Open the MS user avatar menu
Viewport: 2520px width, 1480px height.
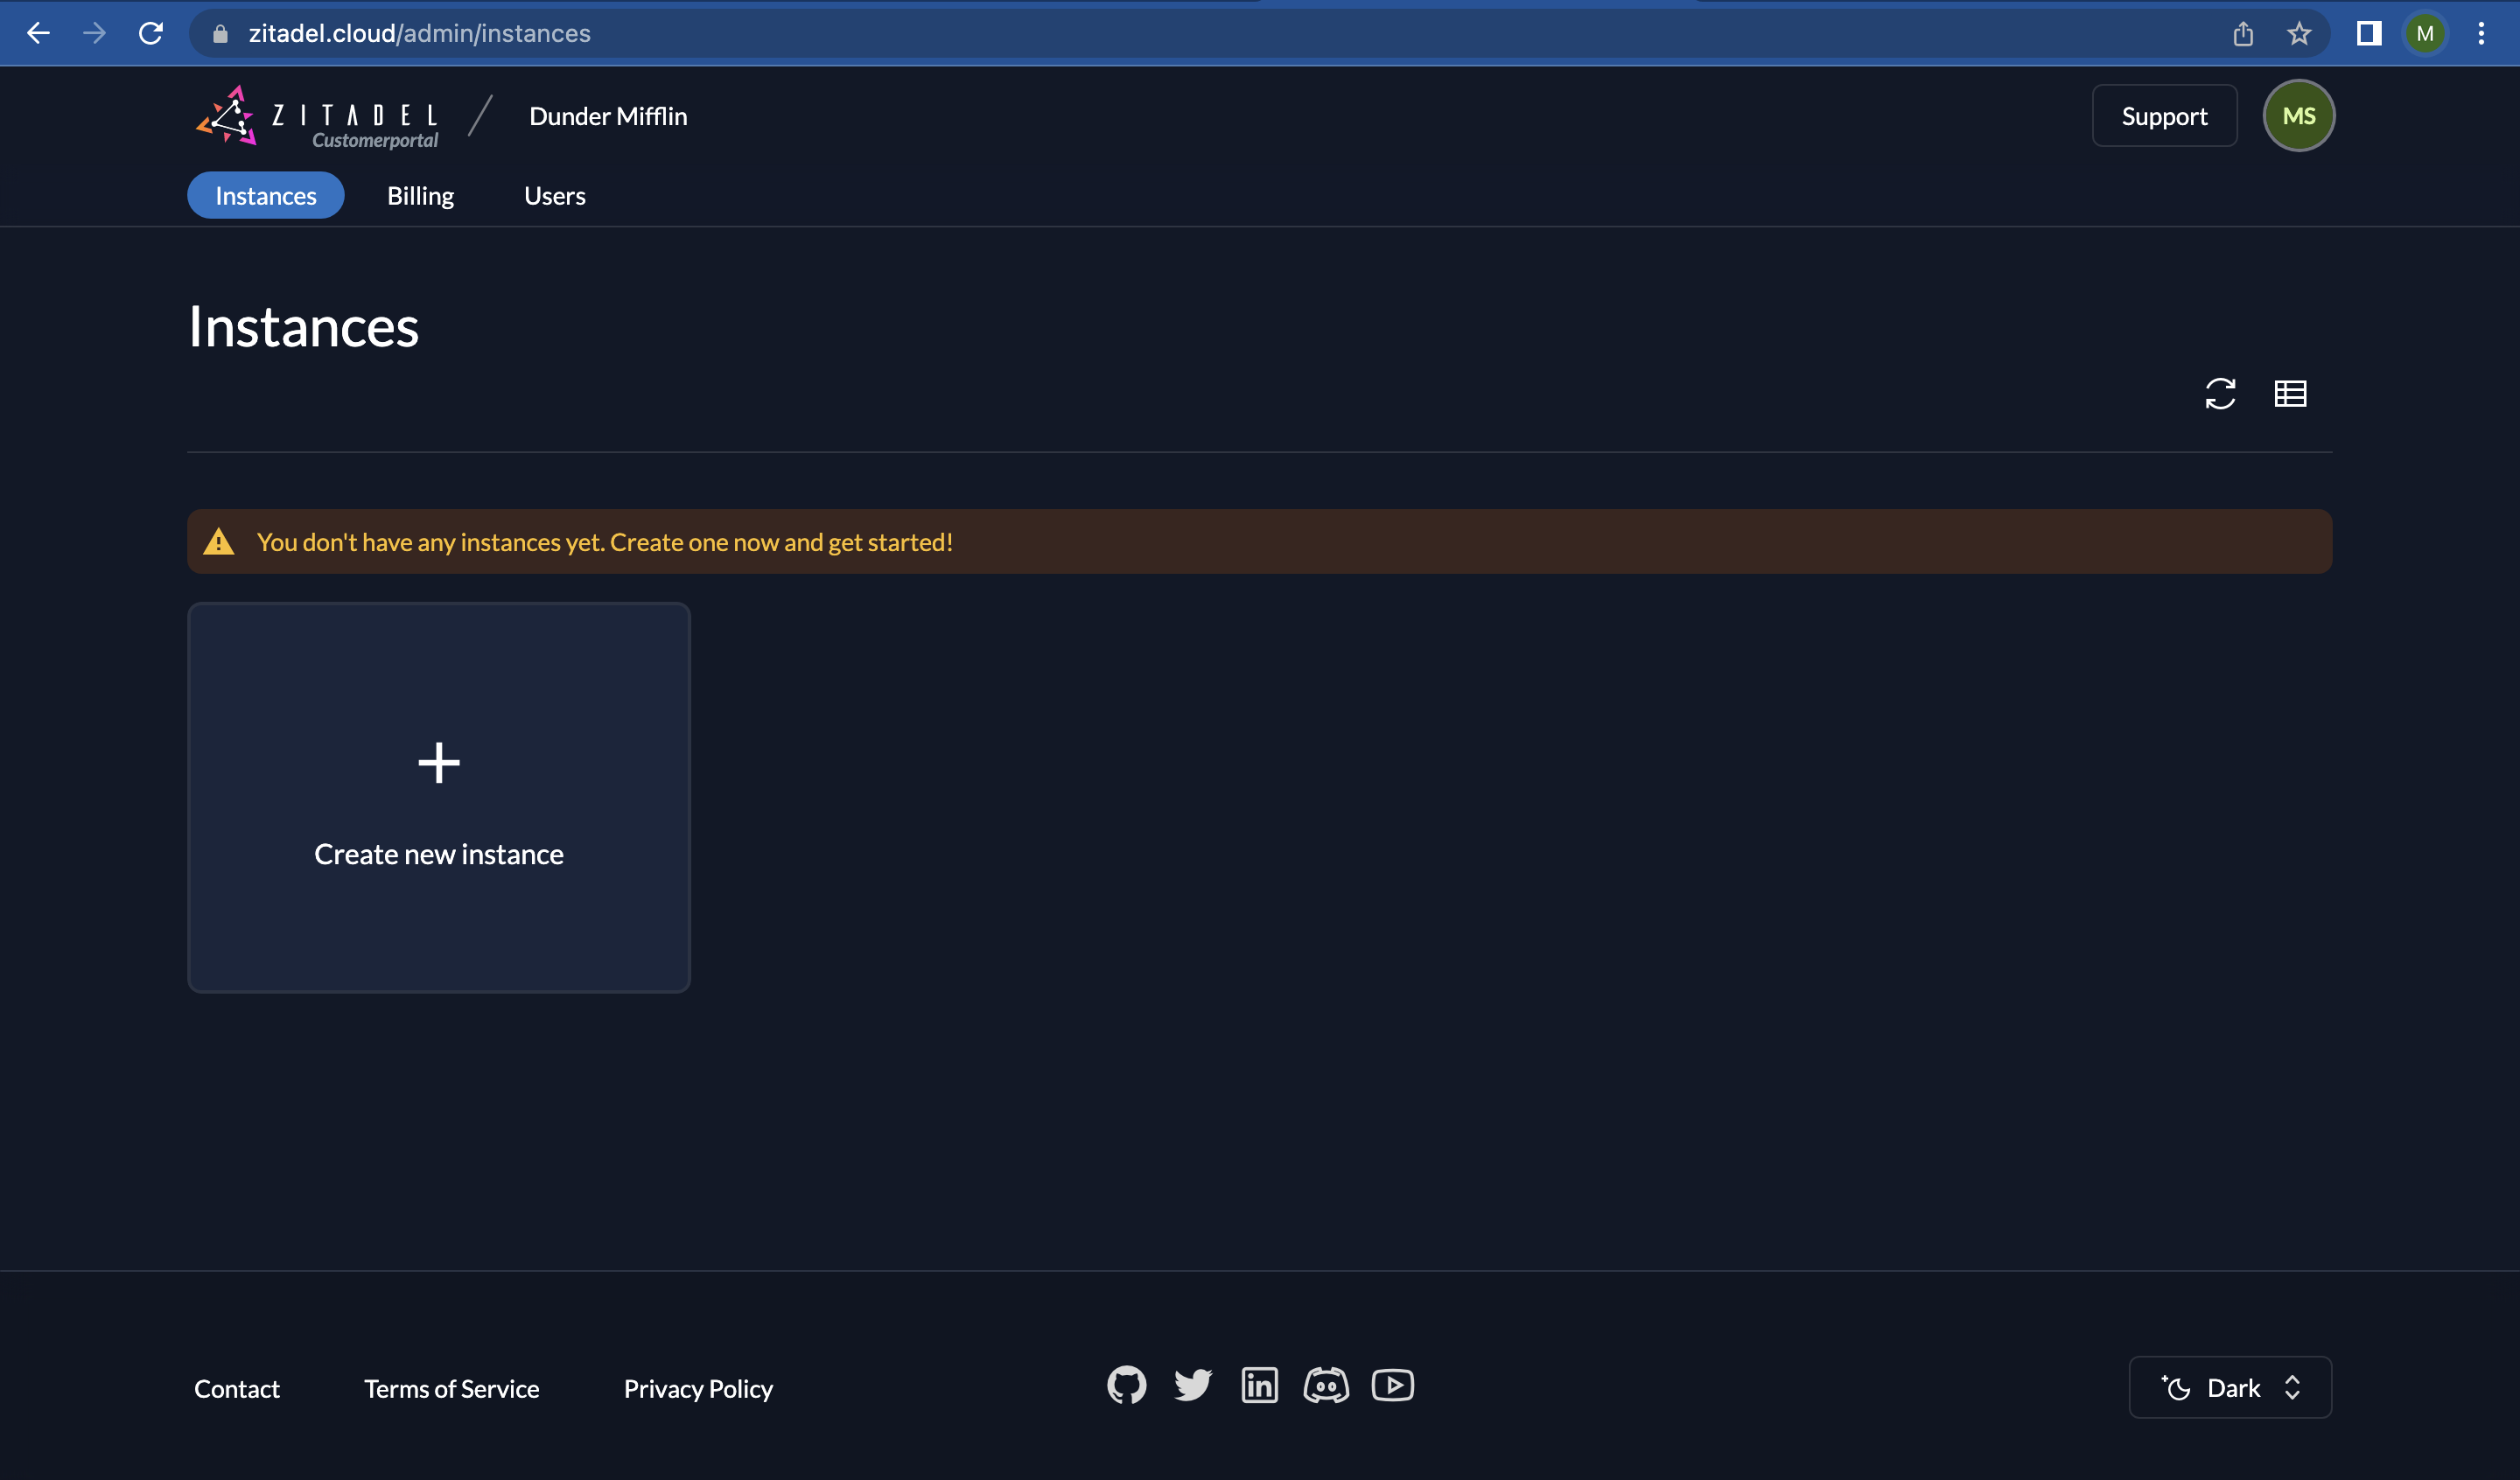[2298, 116]
